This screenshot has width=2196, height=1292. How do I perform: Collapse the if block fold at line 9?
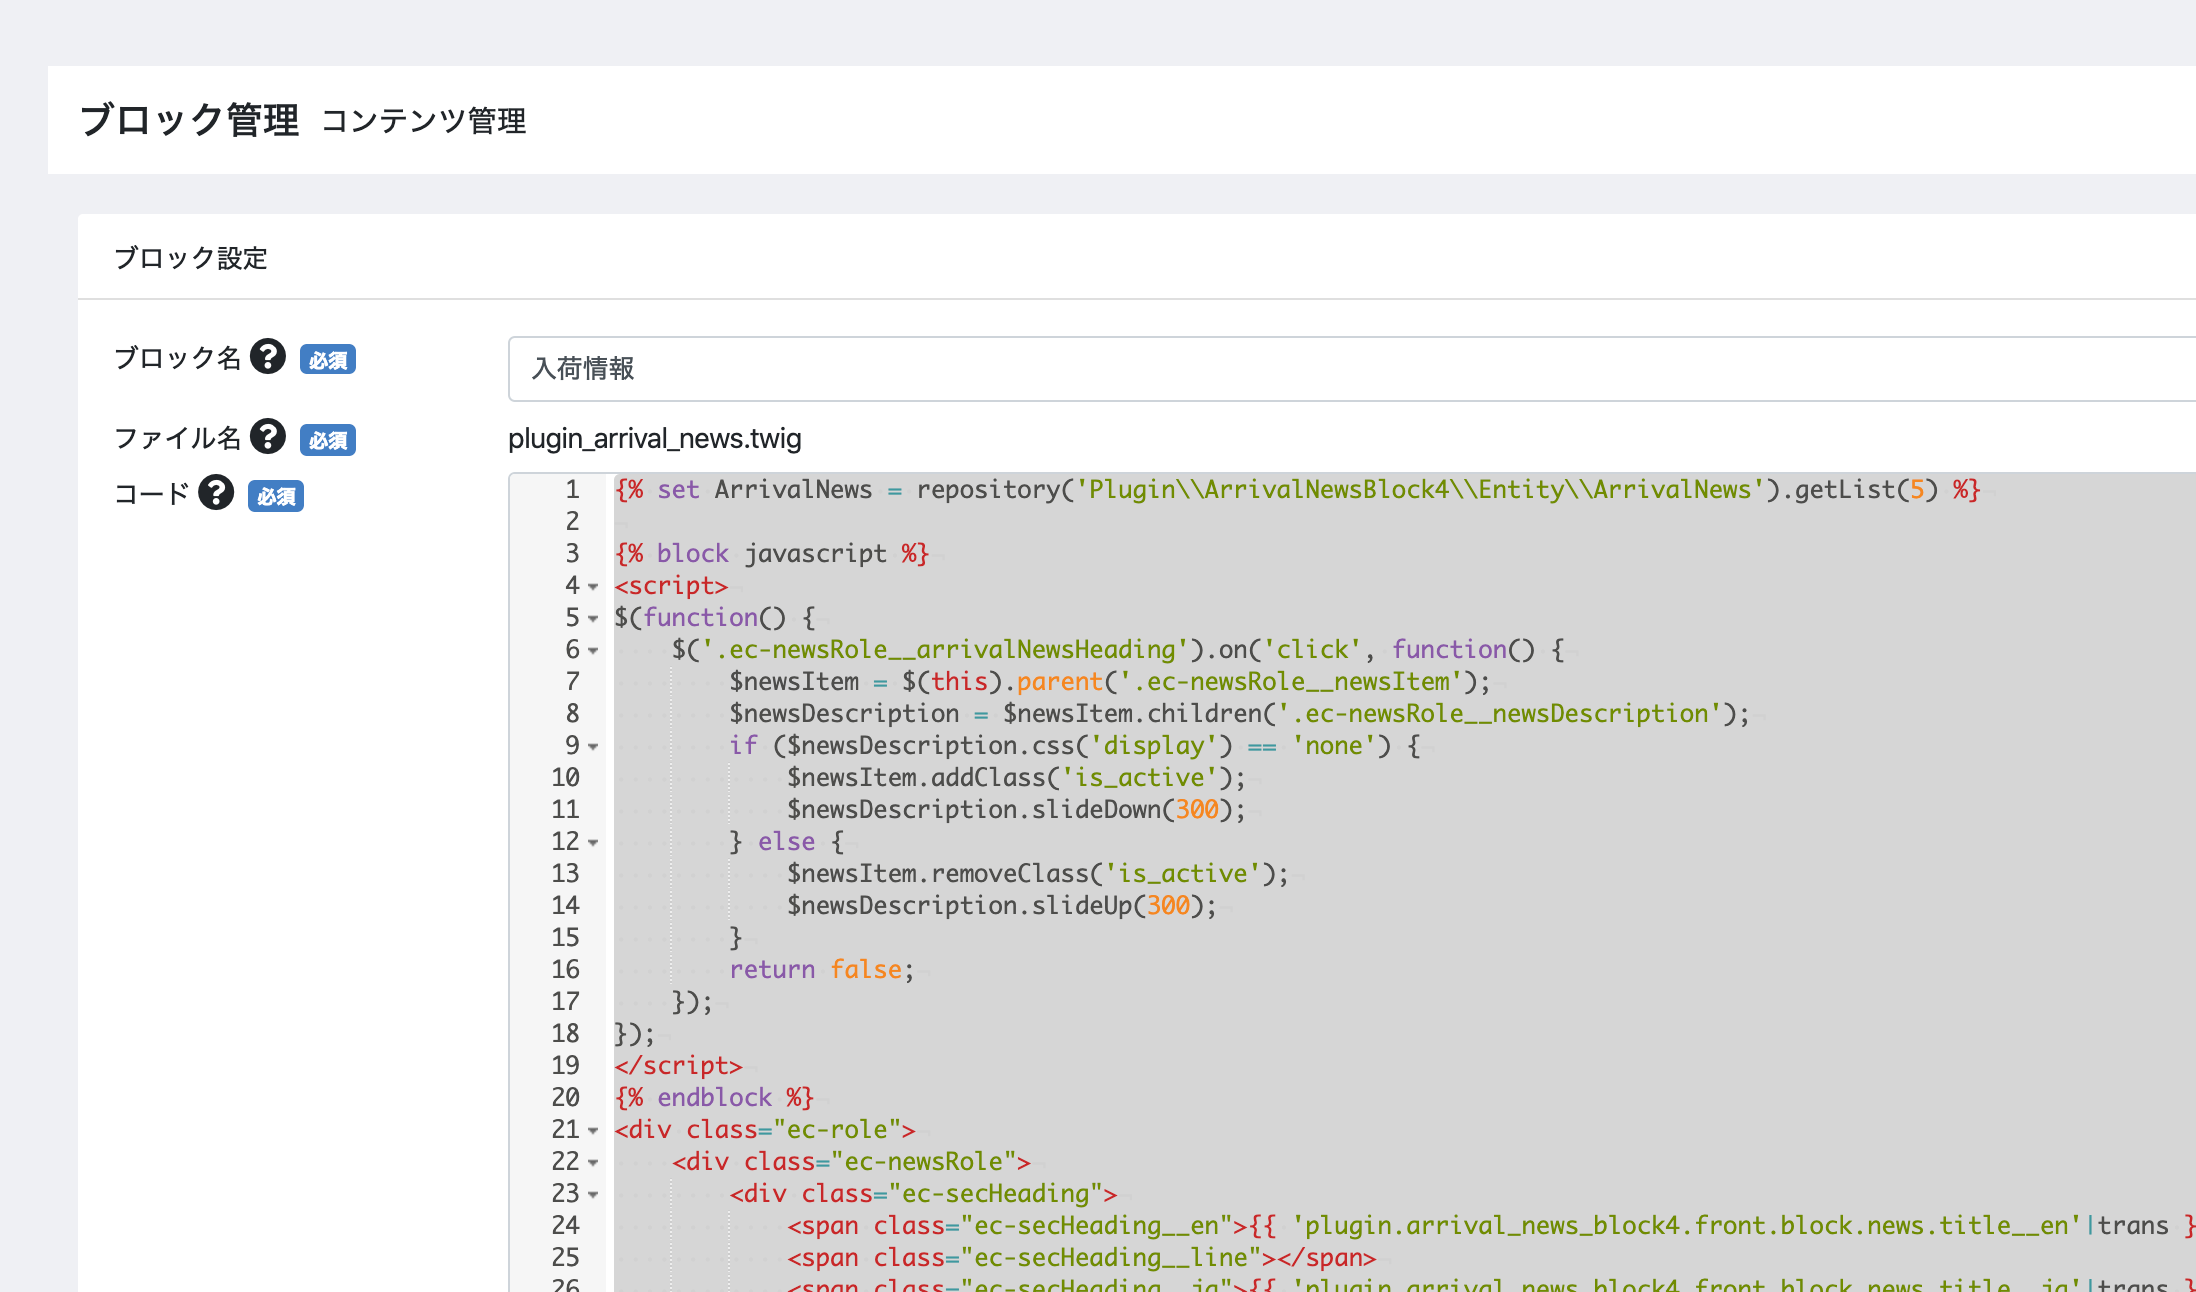pos(593,747)
